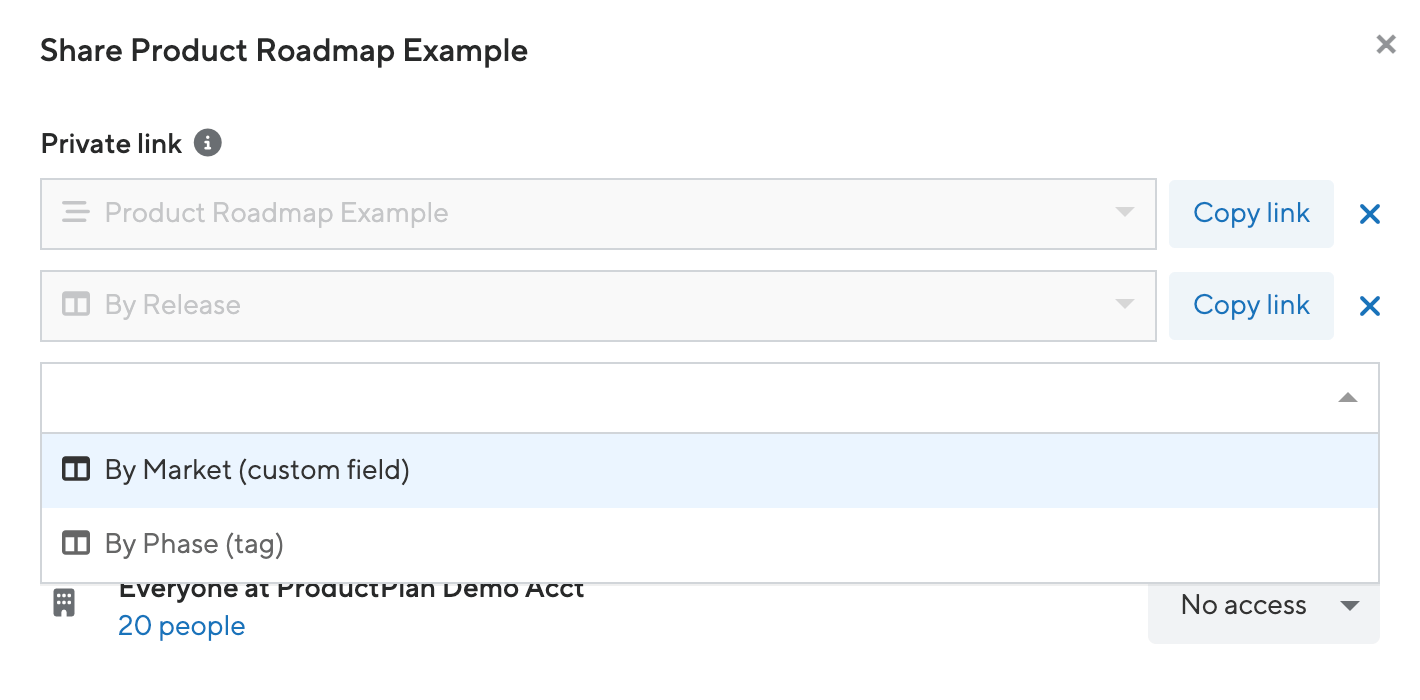Remove the Product Roadmap Example private link
This screenshot has width=1420, height=700.
(x=1369, y=214)
